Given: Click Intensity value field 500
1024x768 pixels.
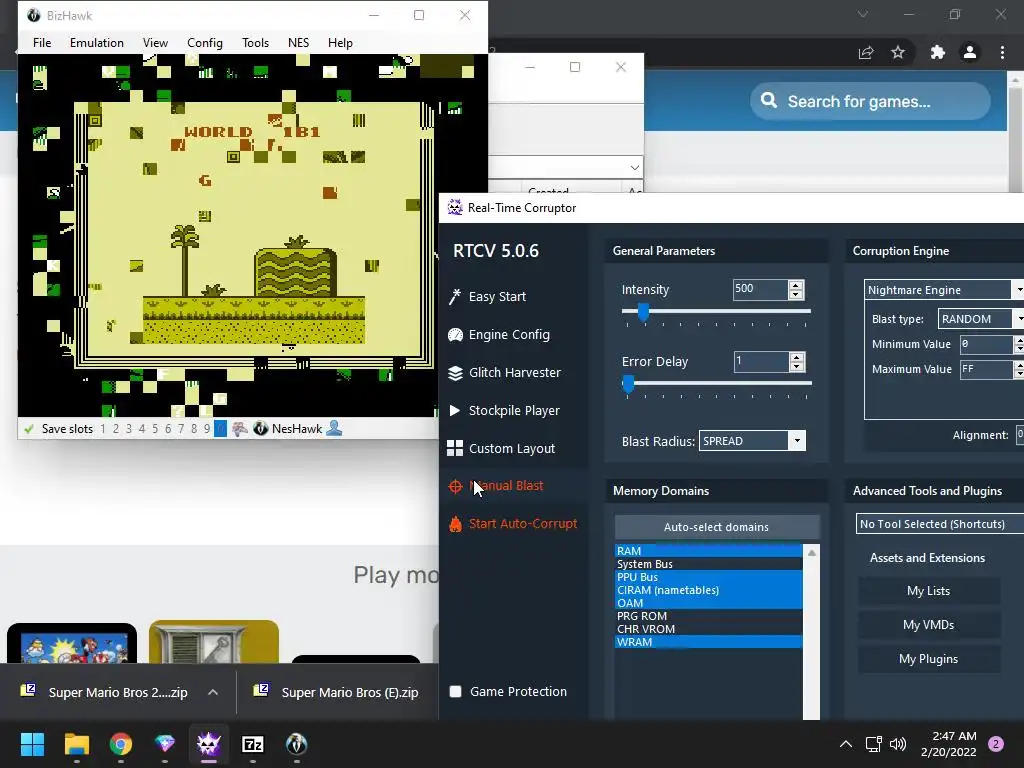Looking at the screenshot, I should pyautogui.click(x=760, y=289).
